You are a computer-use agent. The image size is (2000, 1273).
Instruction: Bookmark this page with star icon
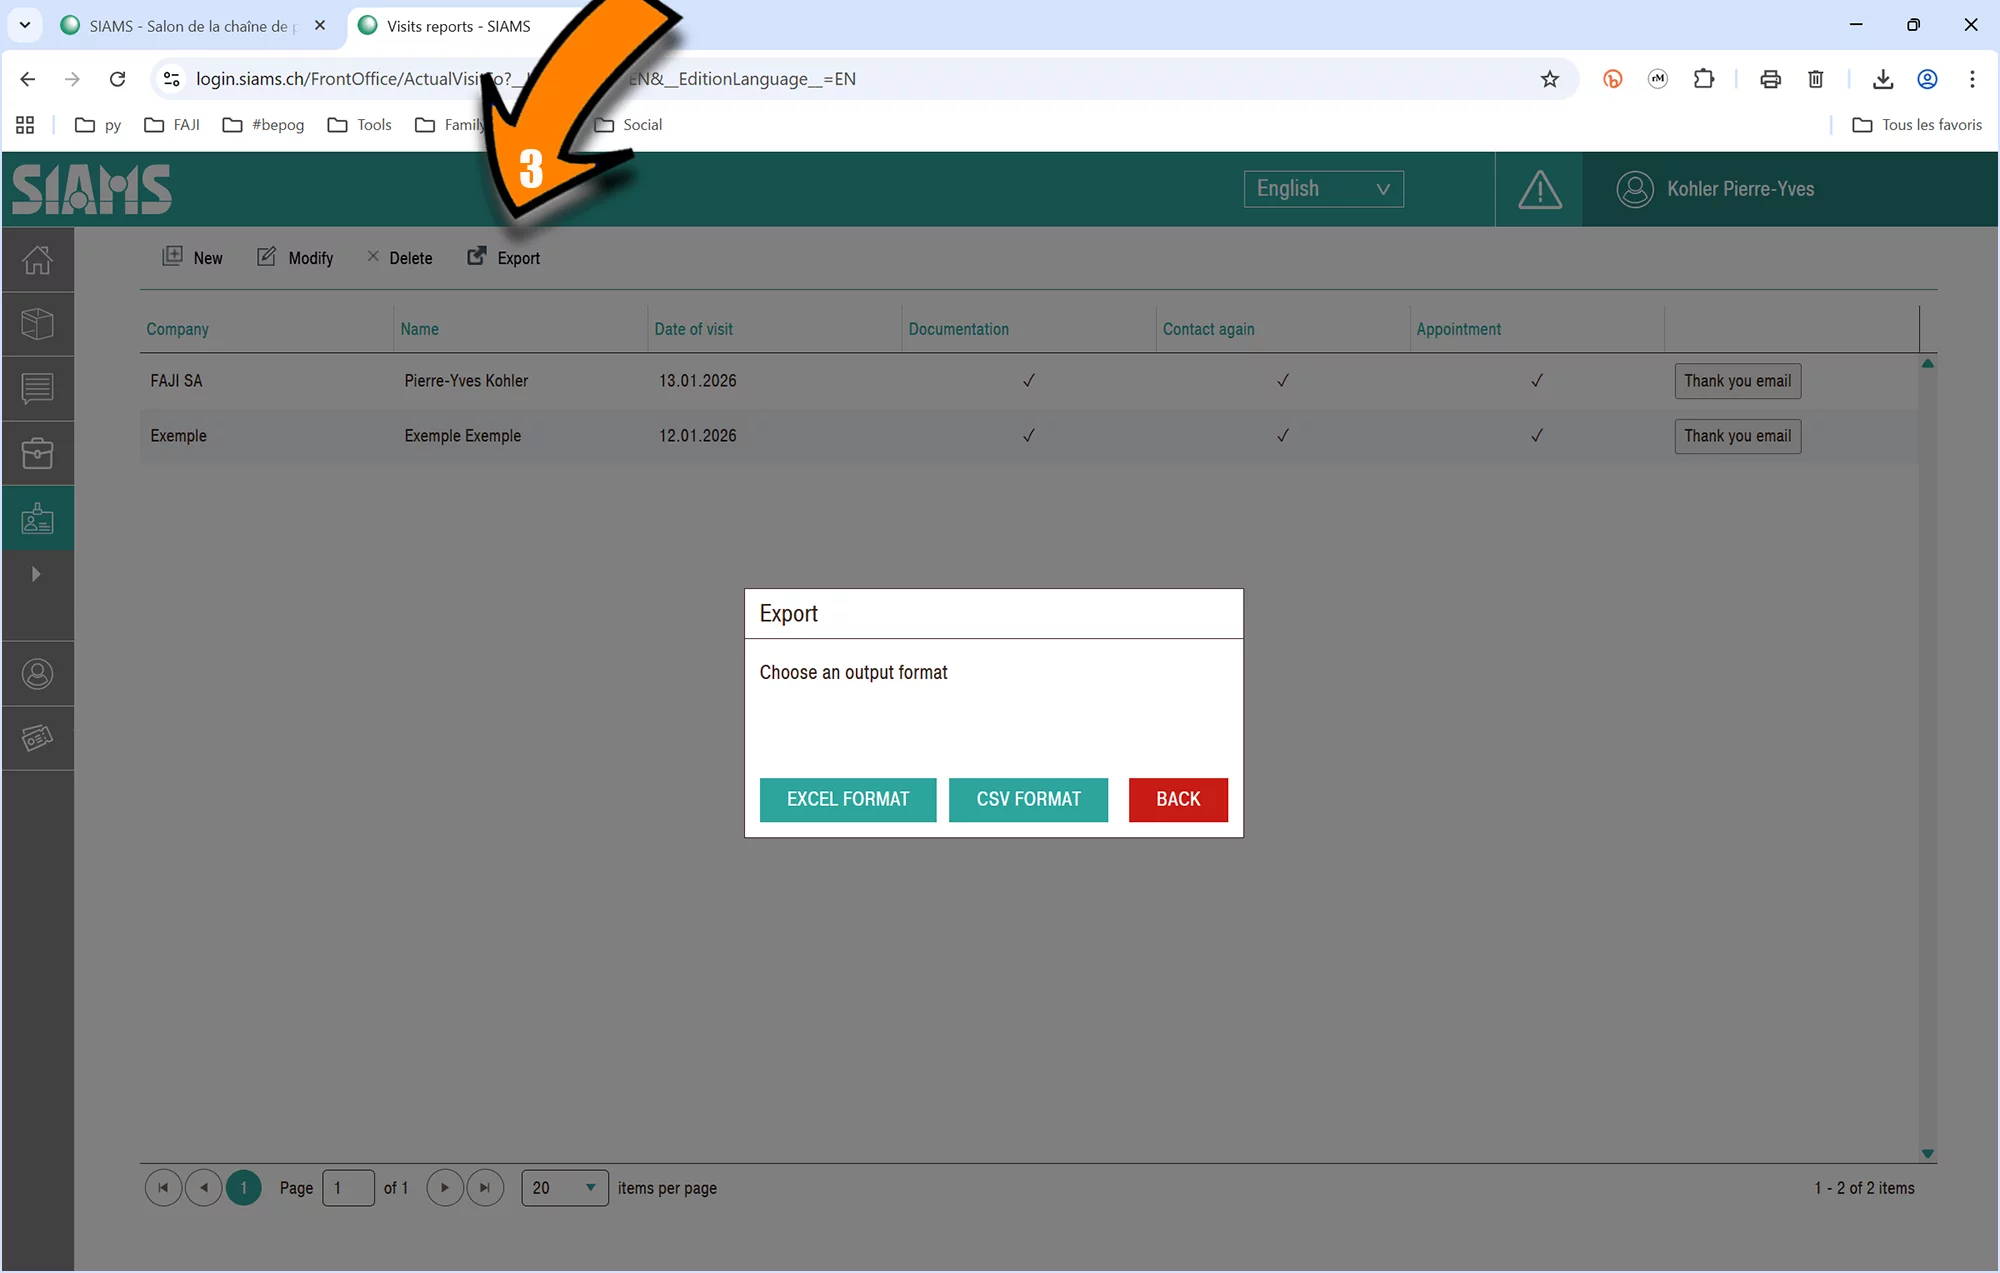click(1549, 79)
